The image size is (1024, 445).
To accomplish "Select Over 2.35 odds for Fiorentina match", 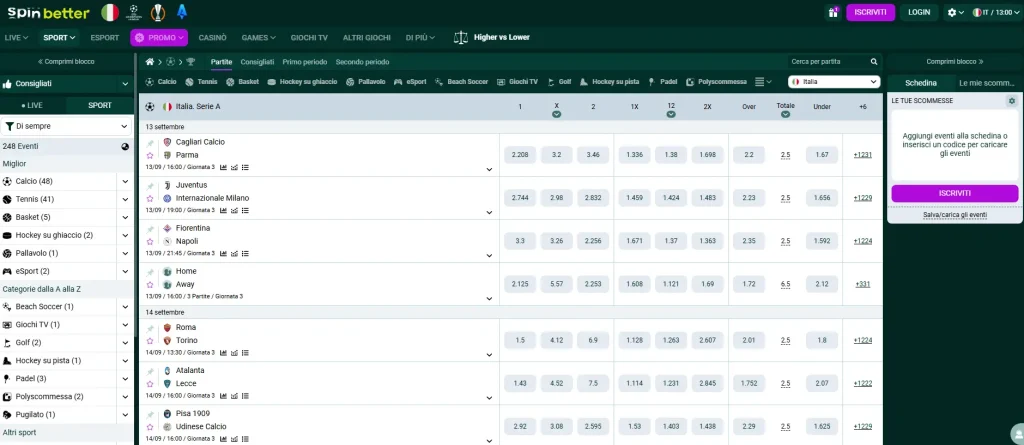I will 749,241.
